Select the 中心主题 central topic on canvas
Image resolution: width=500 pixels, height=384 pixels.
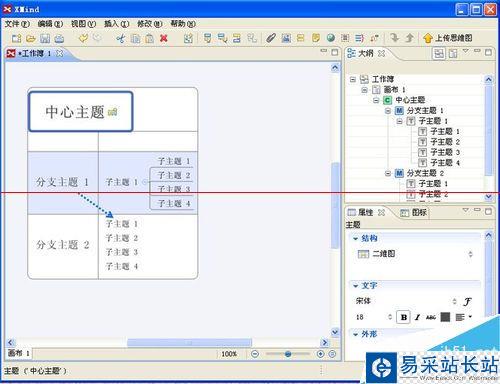click(x=81, y=112)
